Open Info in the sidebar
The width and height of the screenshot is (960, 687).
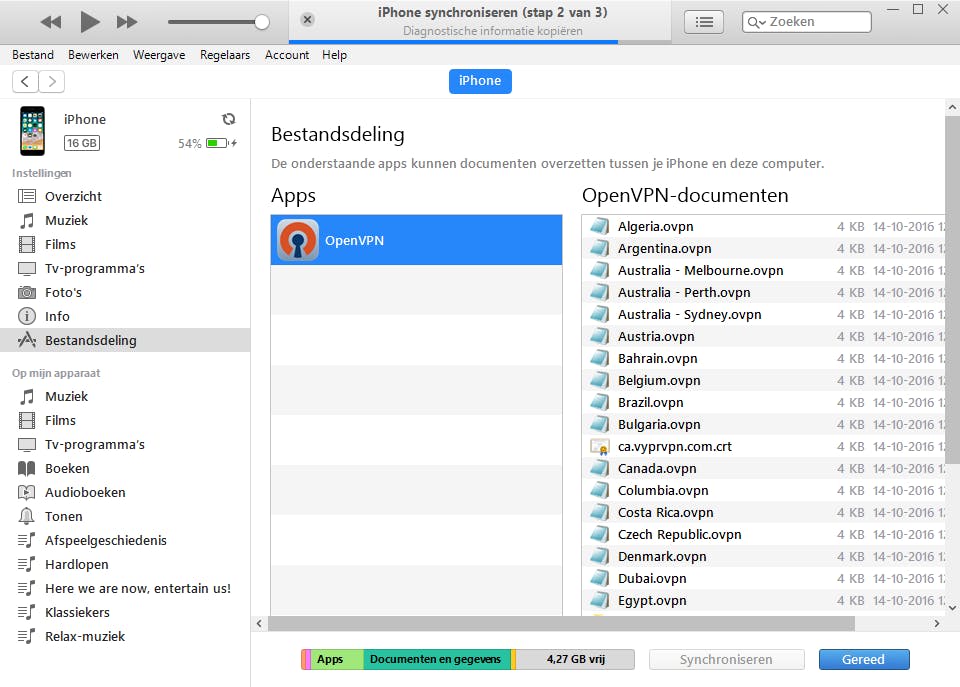tap(125, 317)
